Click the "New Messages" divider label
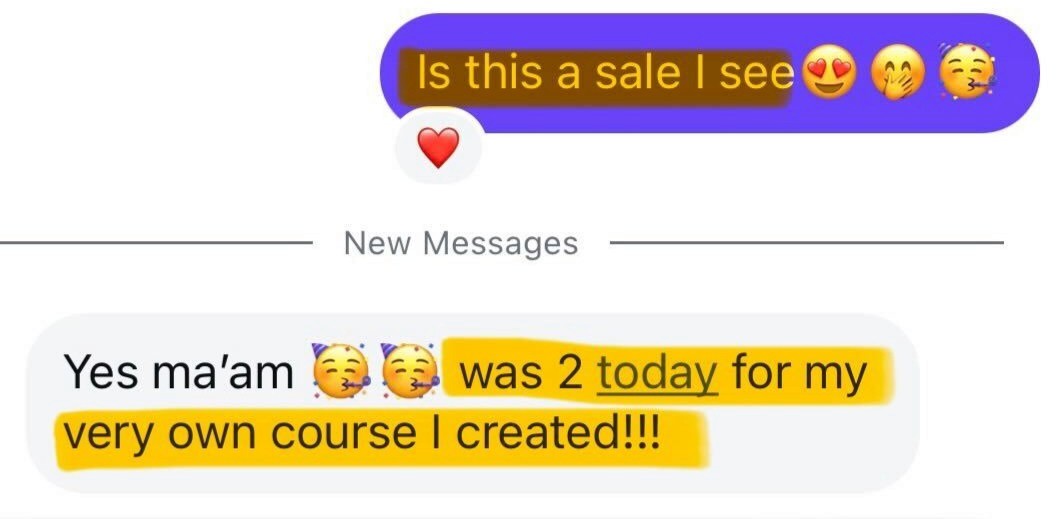 click(461, 243)
